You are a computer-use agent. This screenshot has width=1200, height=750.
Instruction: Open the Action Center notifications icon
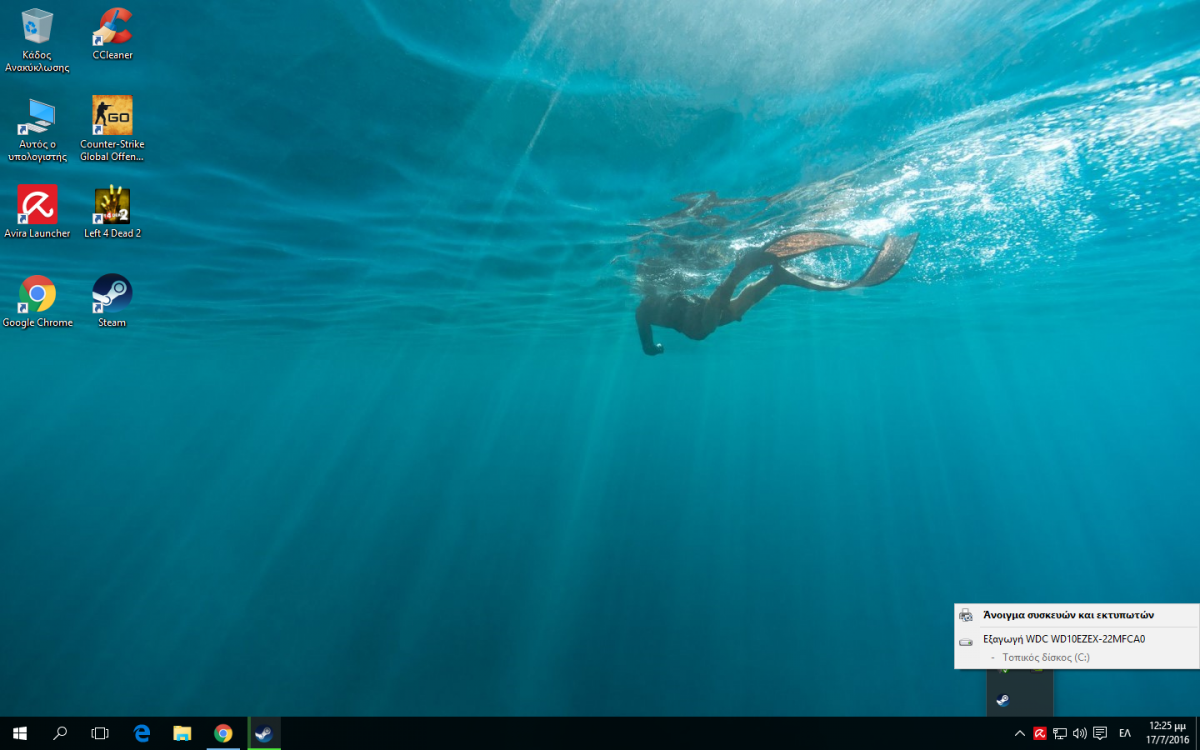1100,733
